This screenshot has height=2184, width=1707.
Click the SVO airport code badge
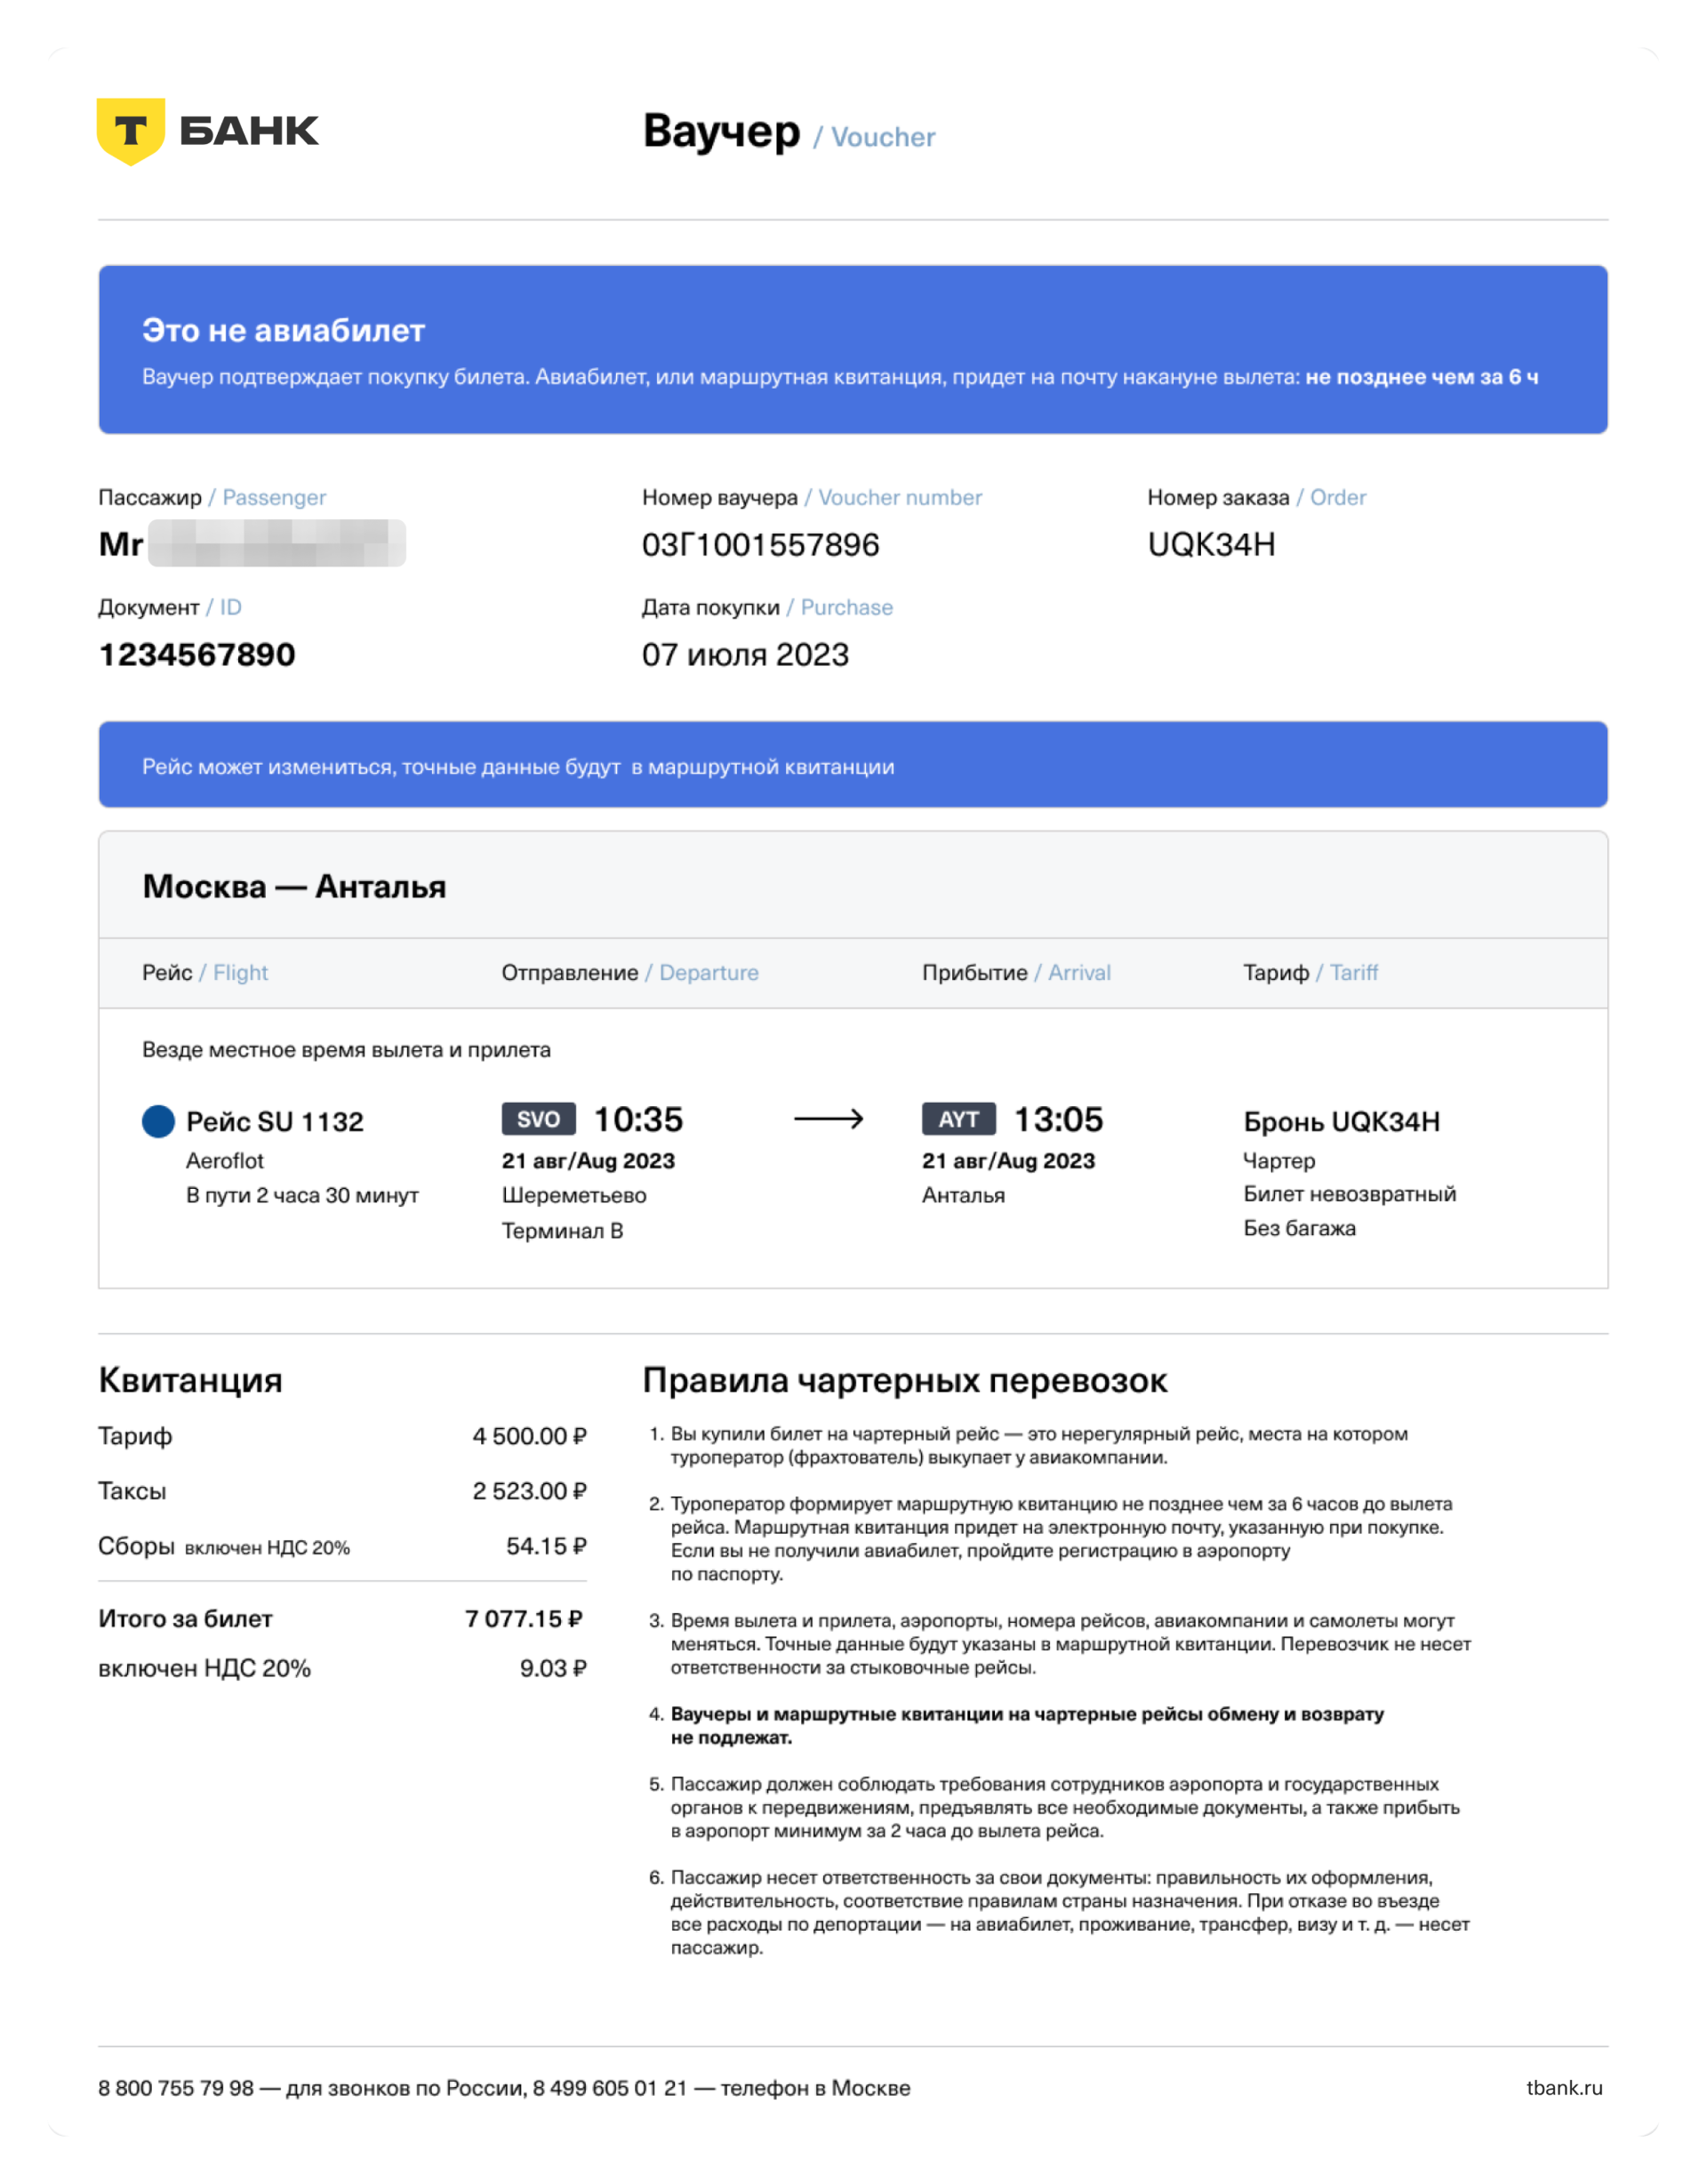point(538,1119)
